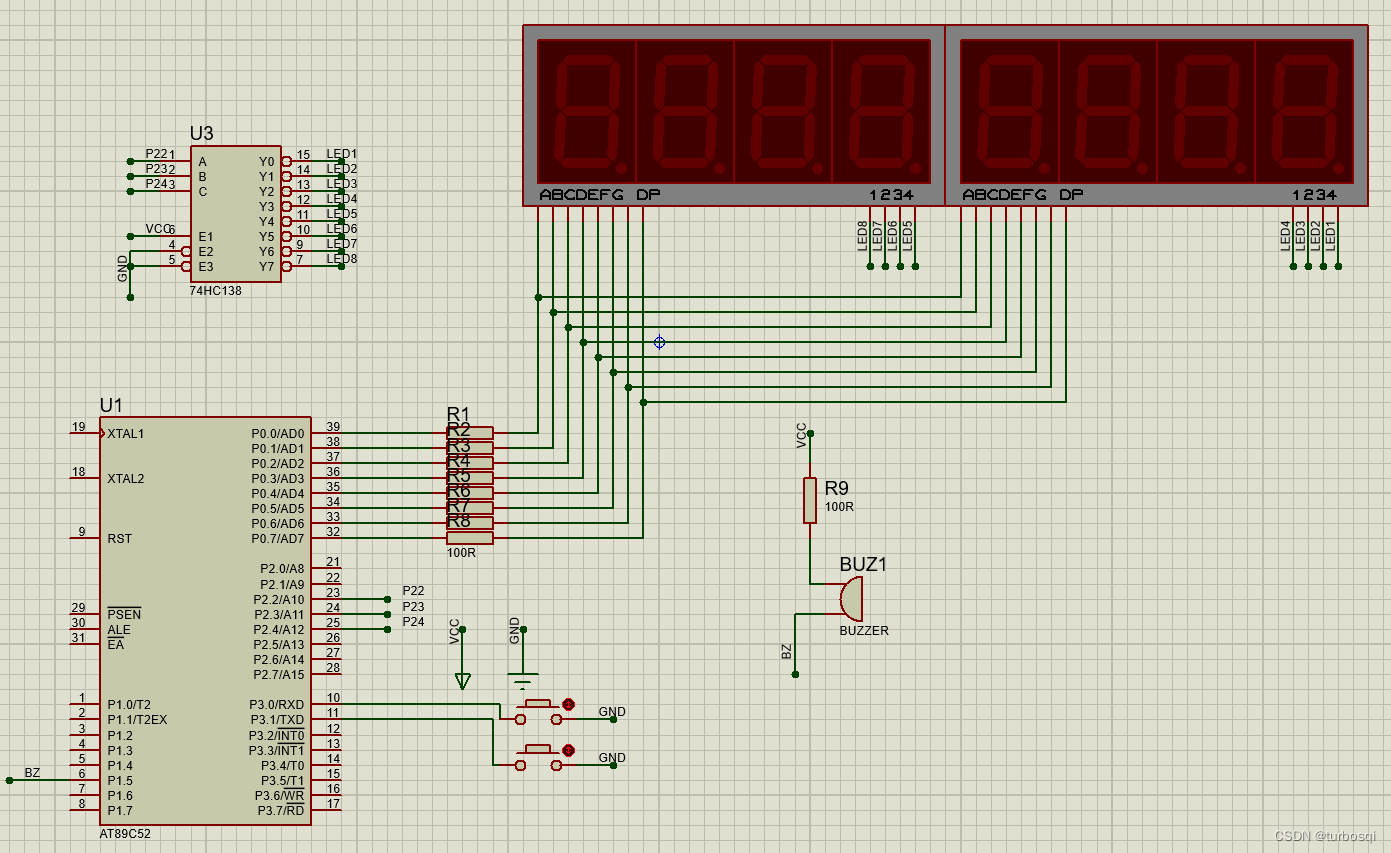1391x853 pixels.
Task: Select the BUZ1 buzzer symbol
Action: [x=850, y=599]
